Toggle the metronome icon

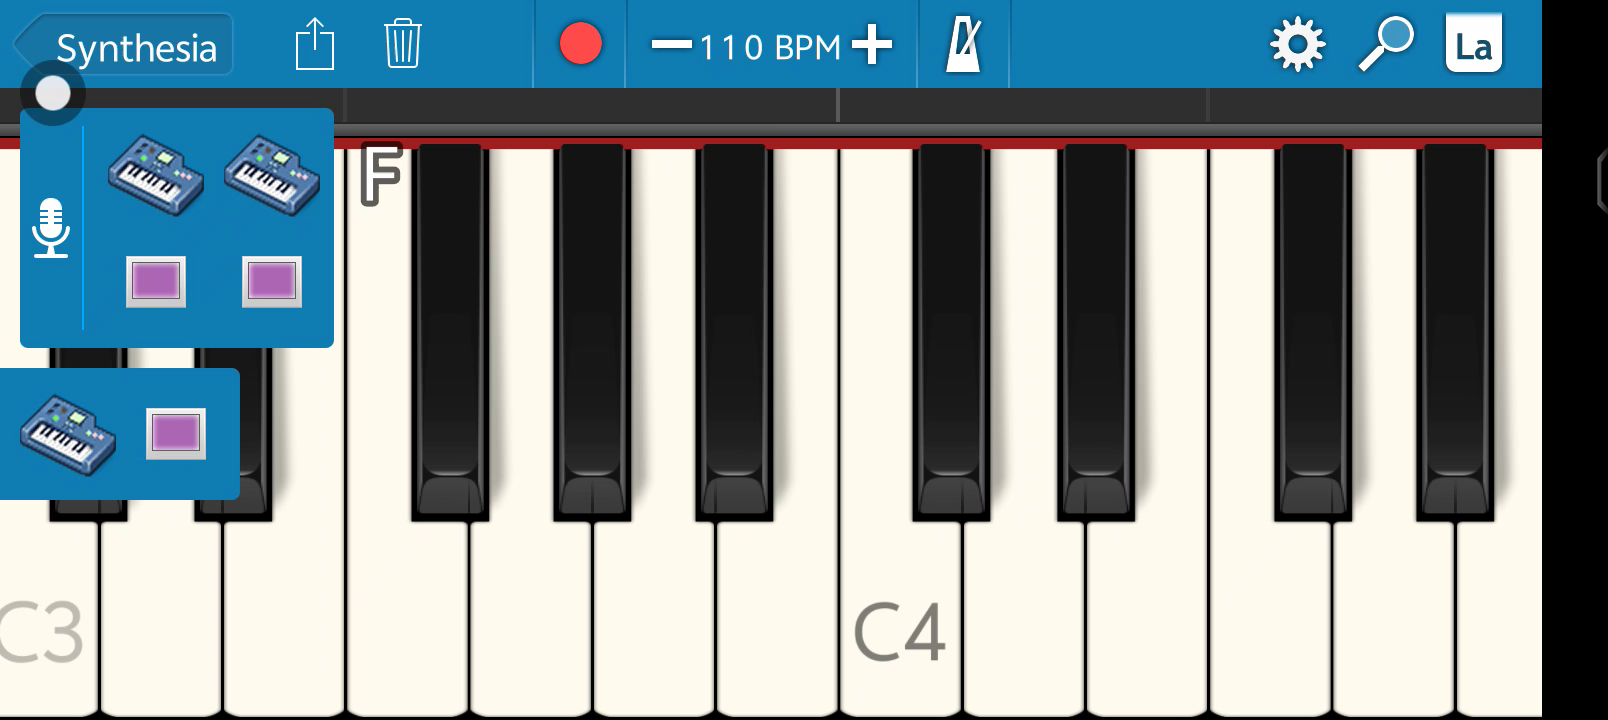(x=963, y=46)
